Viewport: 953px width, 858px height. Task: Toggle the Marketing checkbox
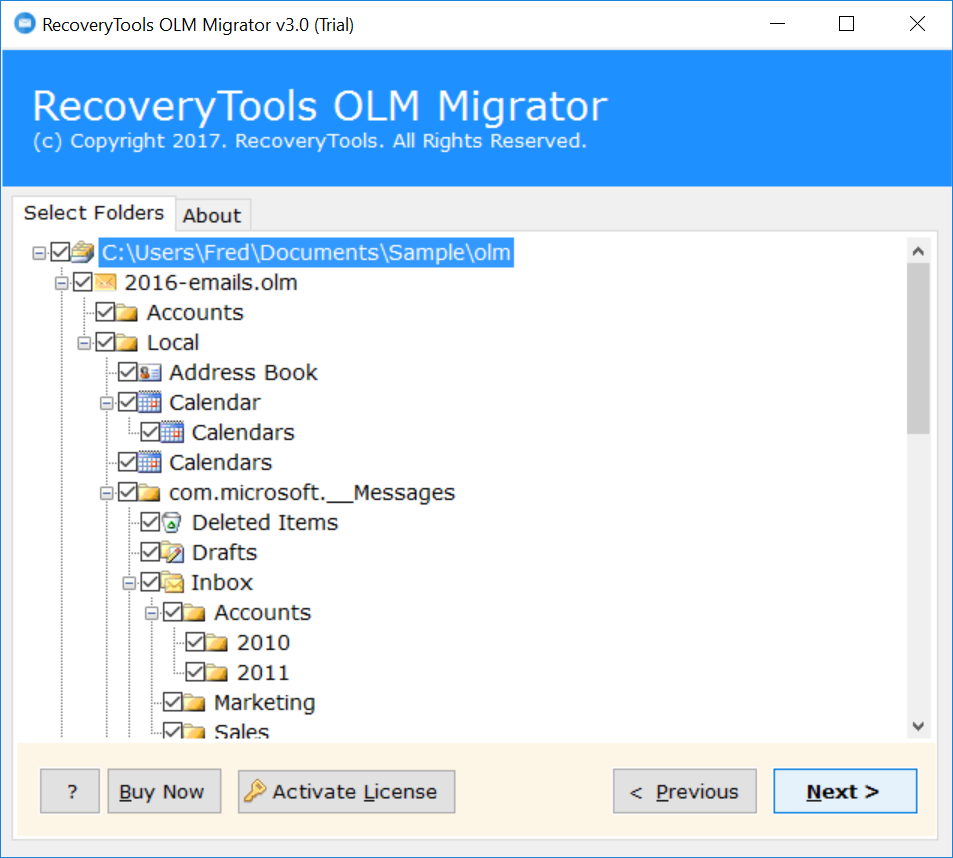click(x=173, y=702)
